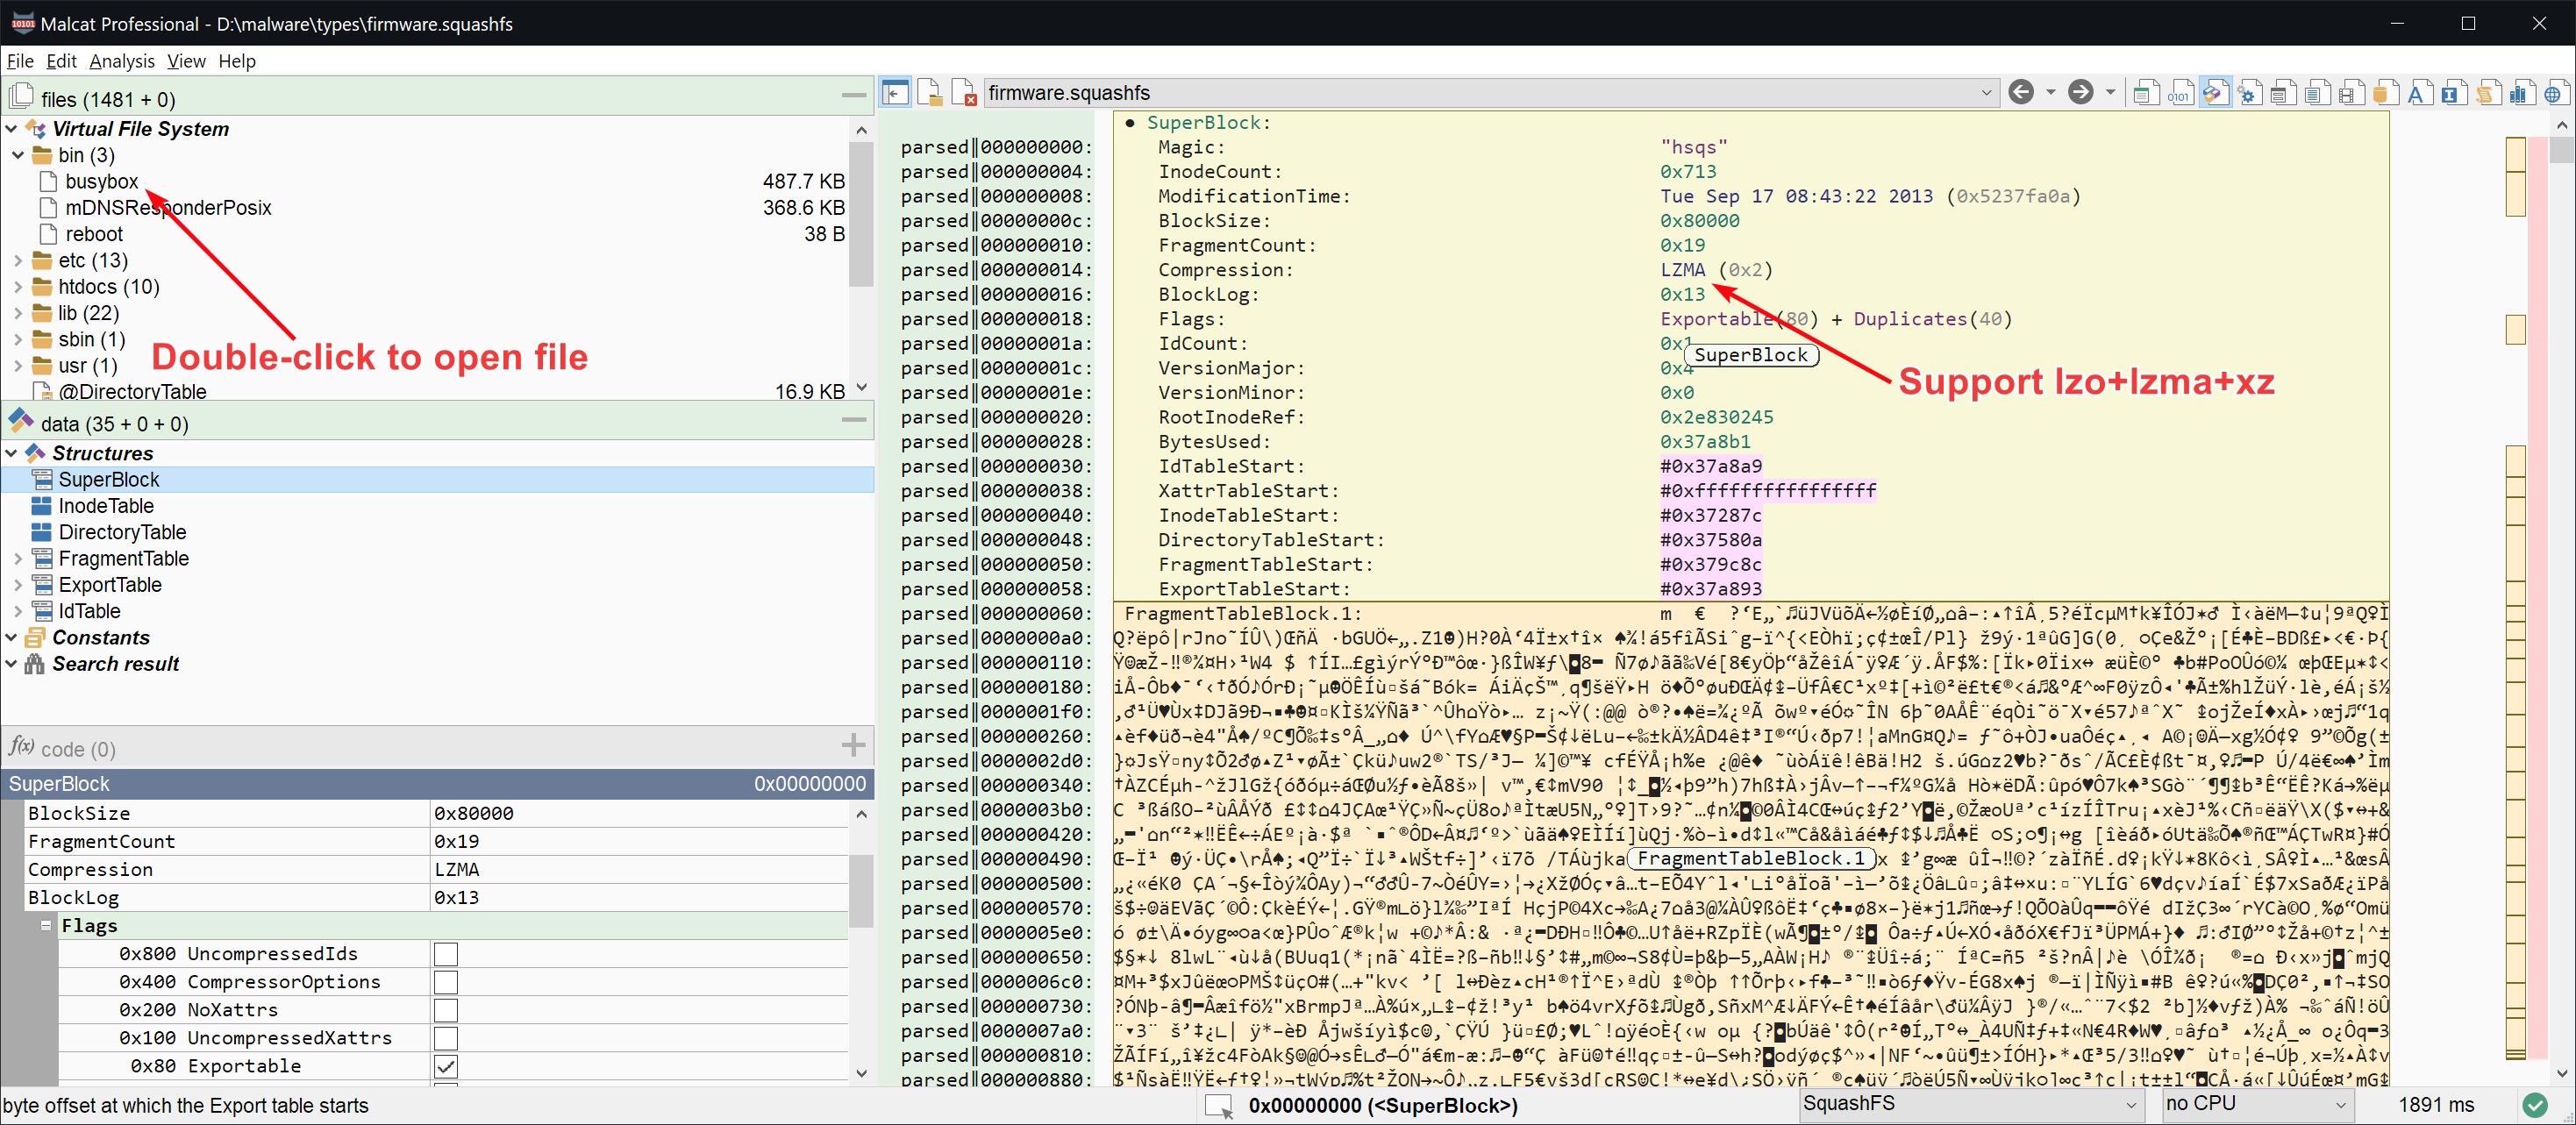Click the f(x) code panel icon
This screenshot has height=1125, width=2576.
(21, 747)
